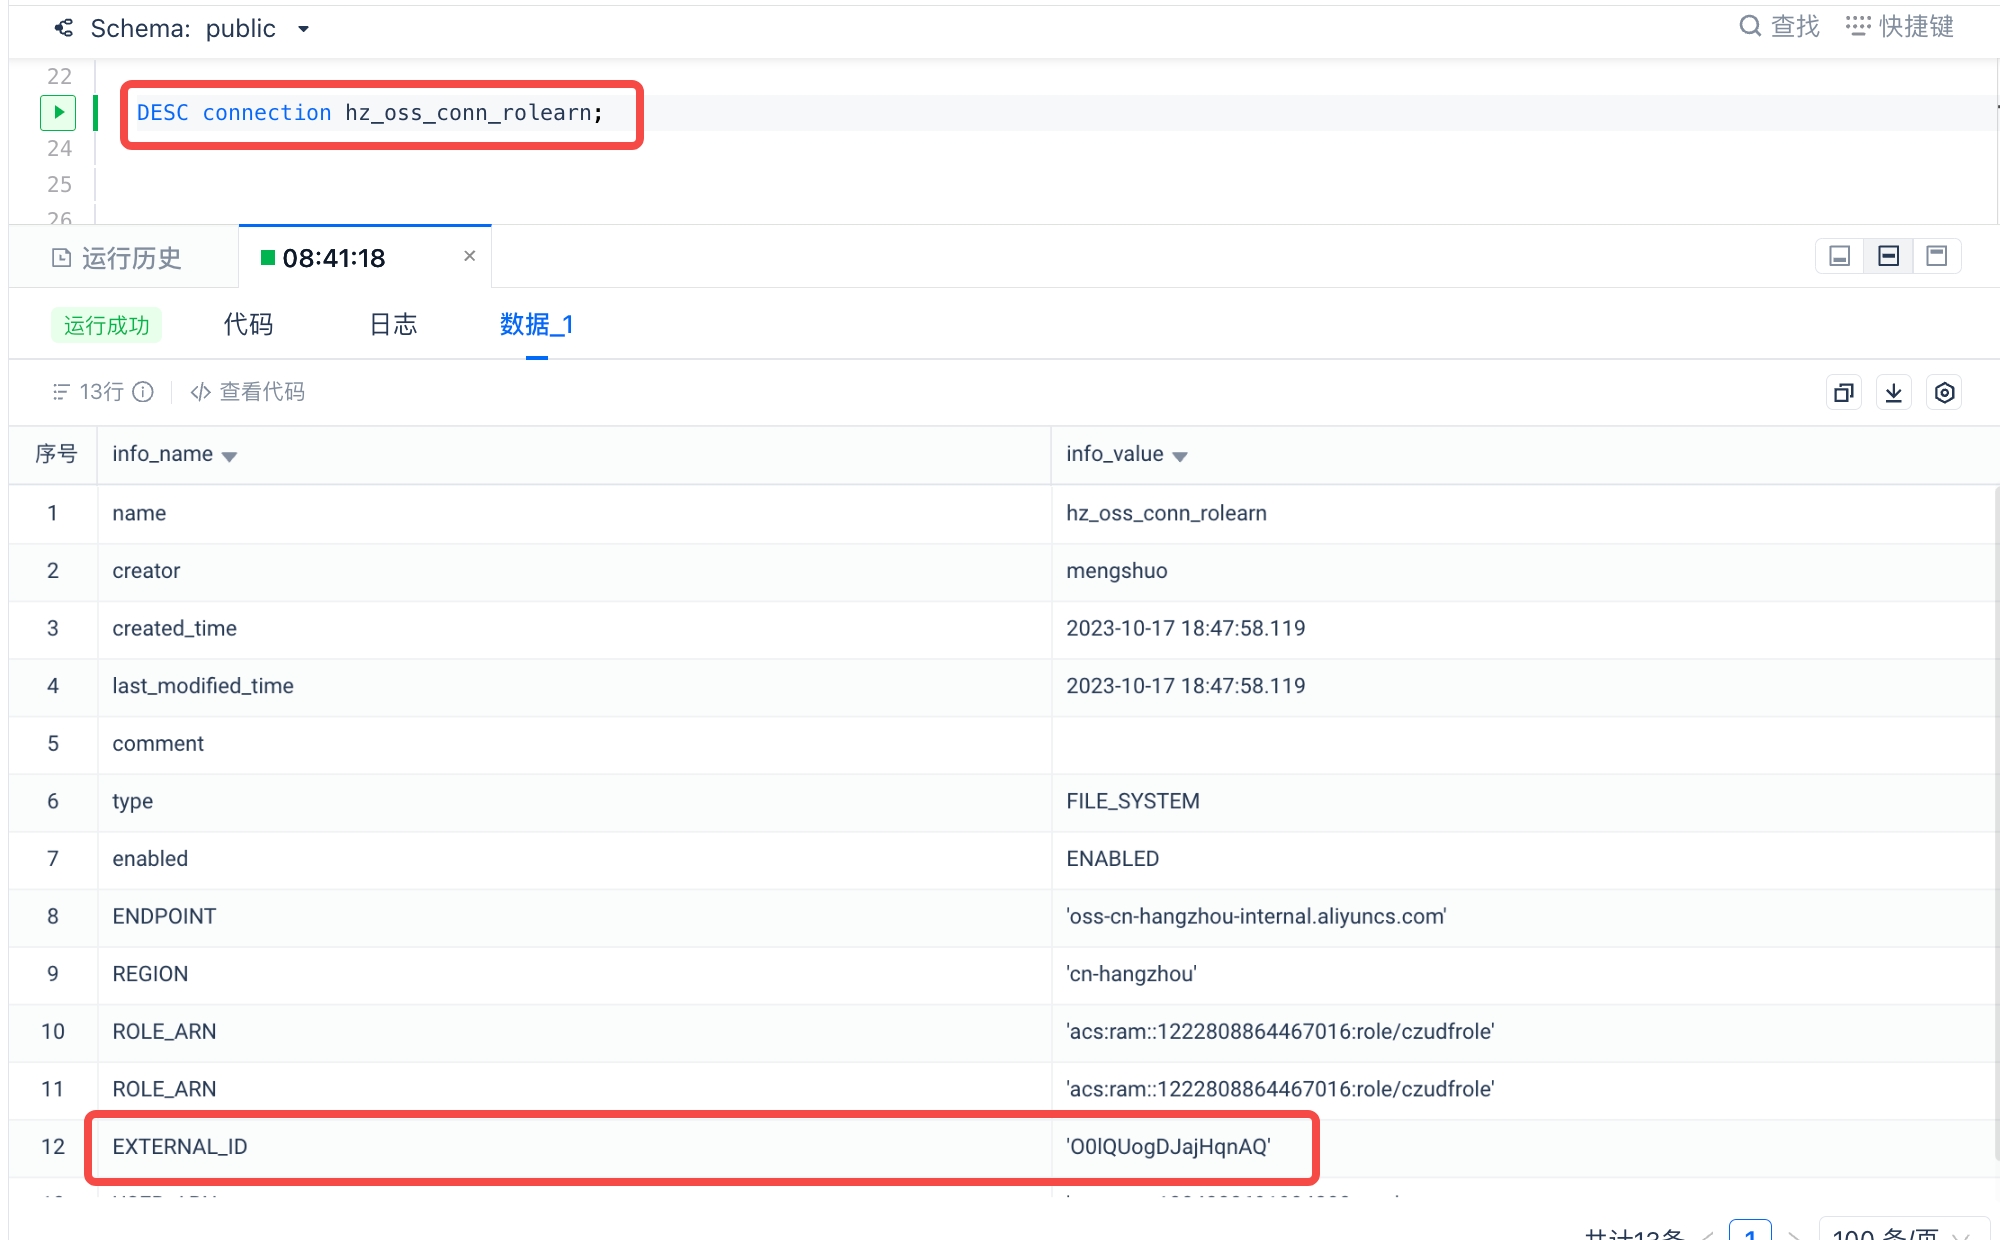The height and width of the screenshot is (1240, 2000).
Task: Select the EXTERNAL_ID value cell
Action: pos(1168,1147)
